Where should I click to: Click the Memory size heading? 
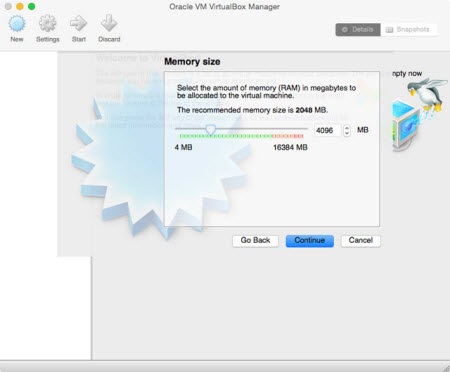tap(192, 62)
